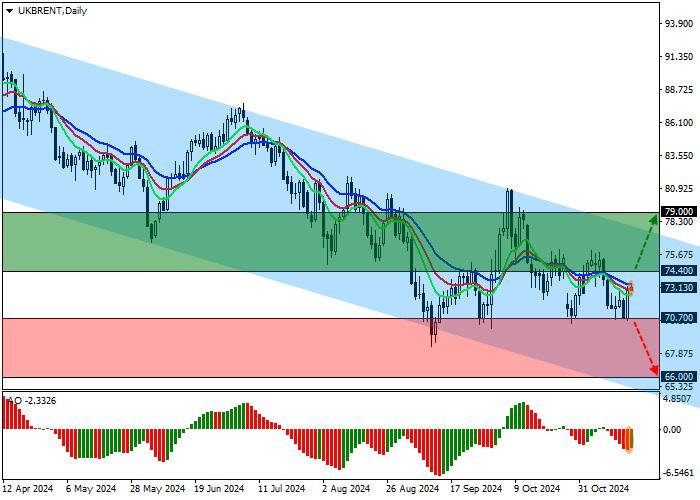This screenshot has height=500, width=700.
Task: Click the 93.900 price axis value
Action: (x=679, y=24)
